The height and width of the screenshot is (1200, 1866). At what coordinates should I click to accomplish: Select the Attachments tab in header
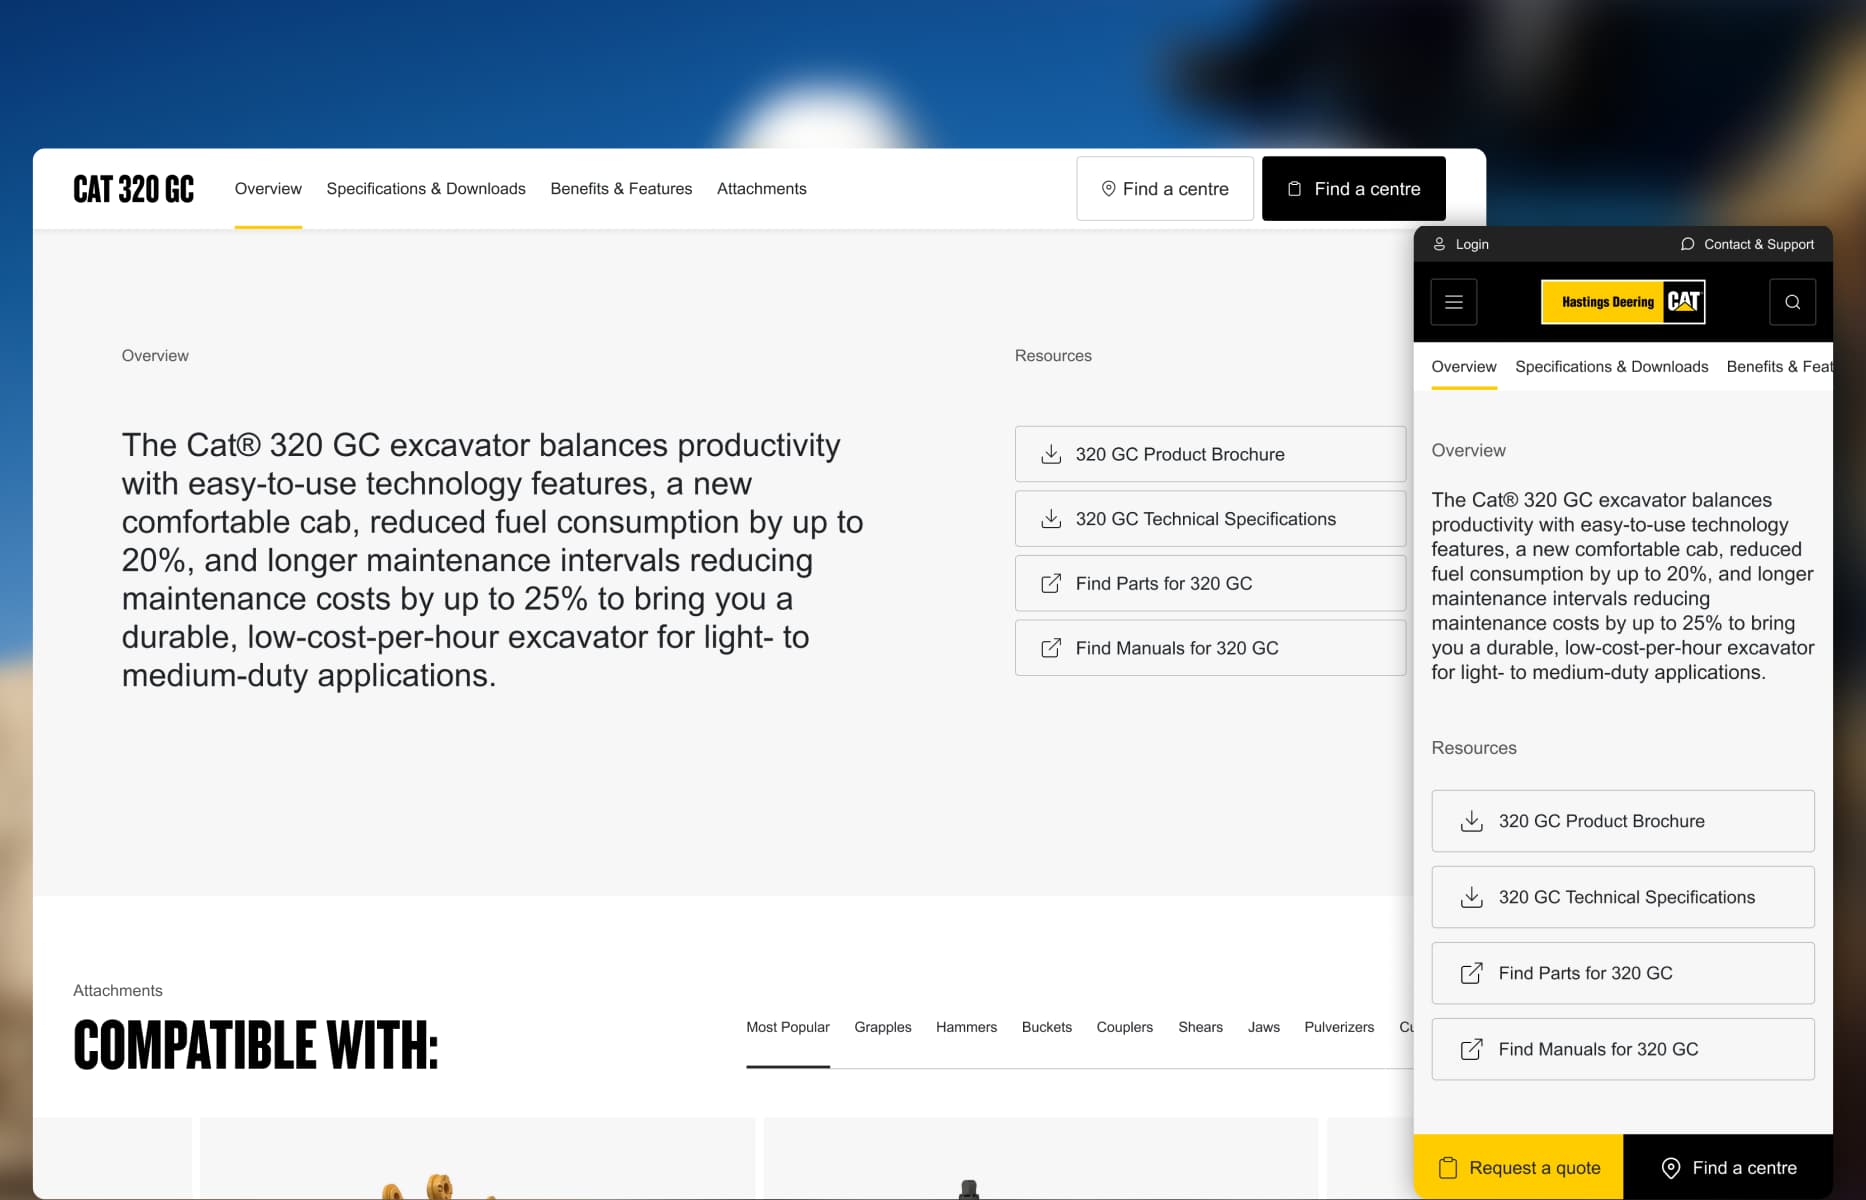[761, 189]
